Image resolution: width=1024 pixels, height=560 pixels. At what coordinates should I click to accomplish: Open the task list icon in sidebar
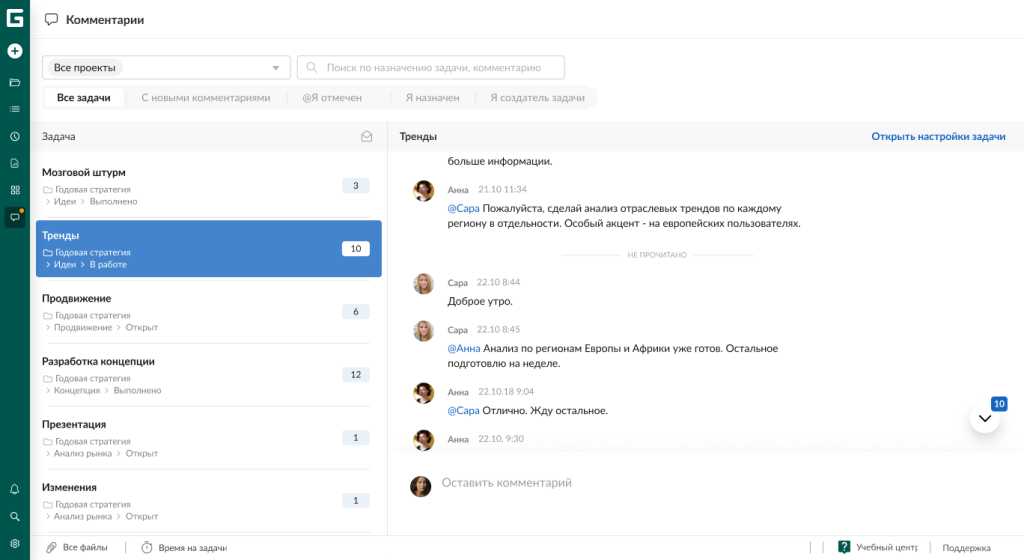pyautogui.click(x=15, y=109)
